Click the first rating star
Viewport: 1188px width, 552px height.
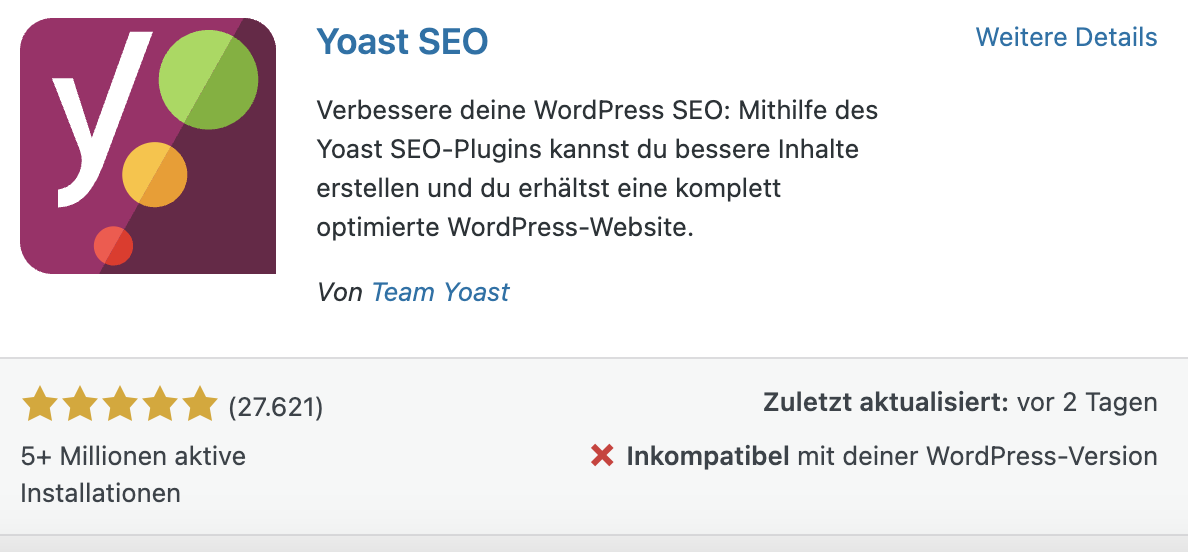coord(39,404)
